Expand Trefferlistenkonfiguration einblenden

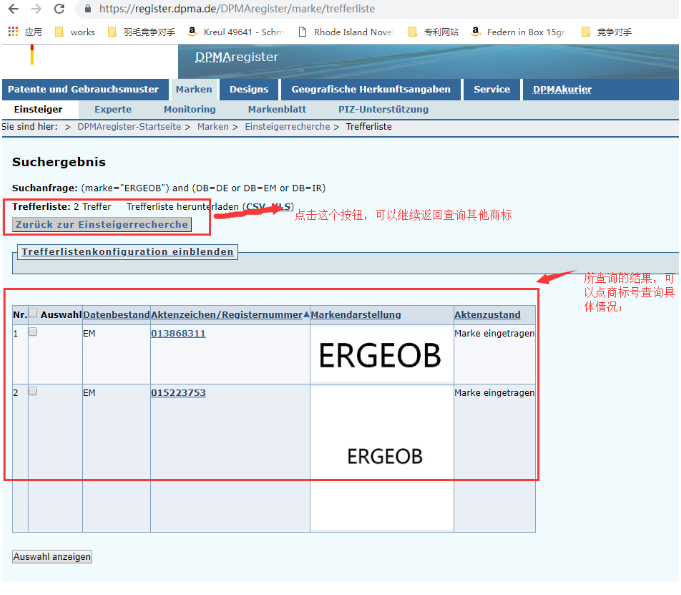coord(127,252)
